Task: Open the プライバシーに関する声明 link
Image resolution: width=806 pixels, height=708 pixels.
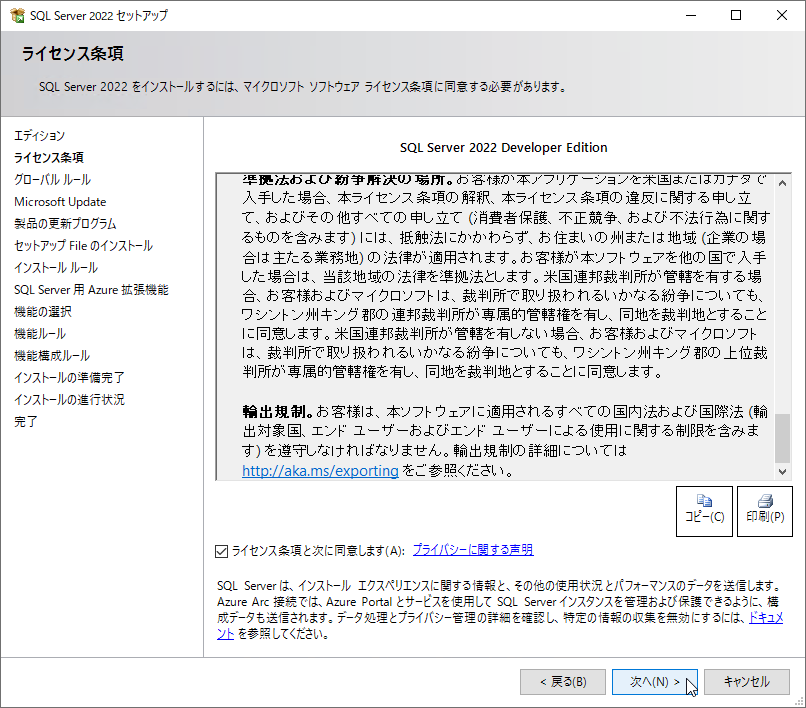Action: (x=473, y=550)
